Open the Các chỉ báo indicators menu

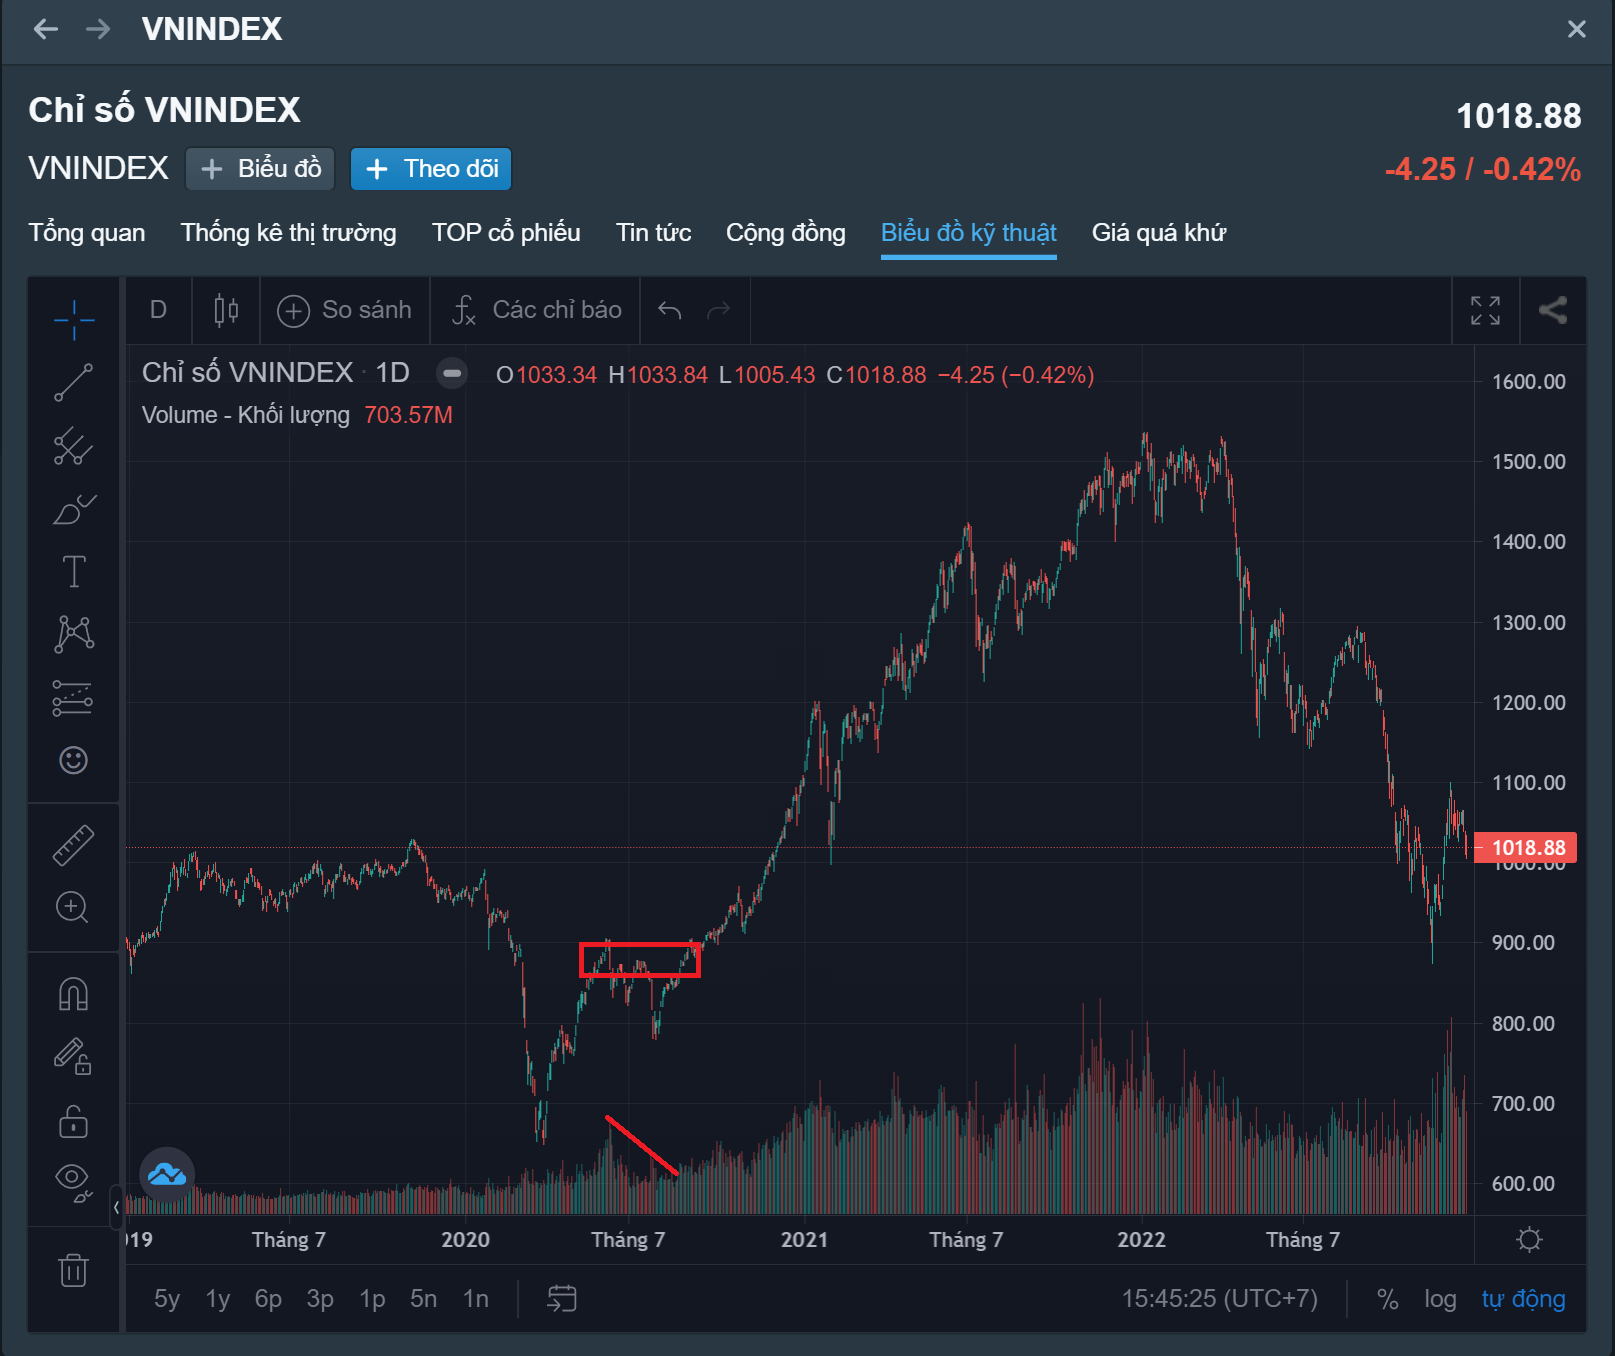pos(537,310)
